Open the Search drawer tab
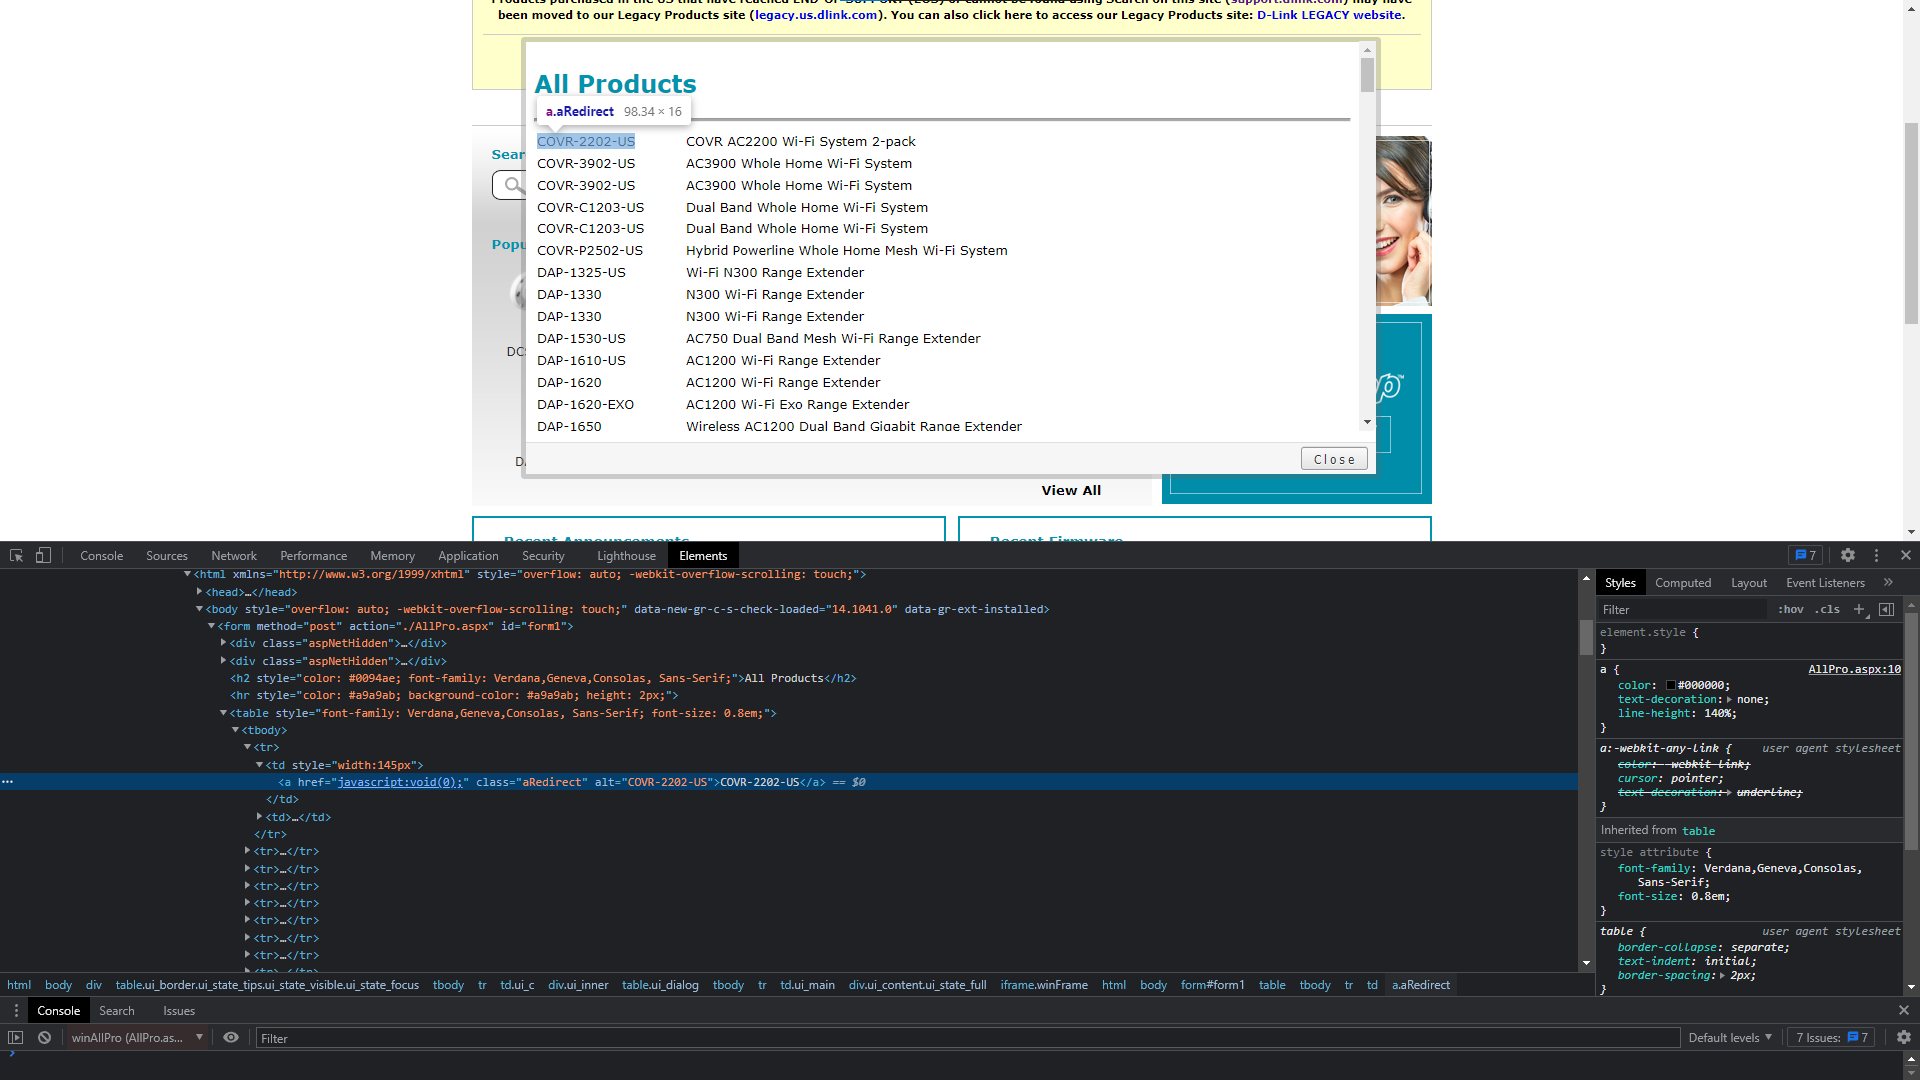This screenshot has height=1080, width=1920. [x=117, y=1011]
